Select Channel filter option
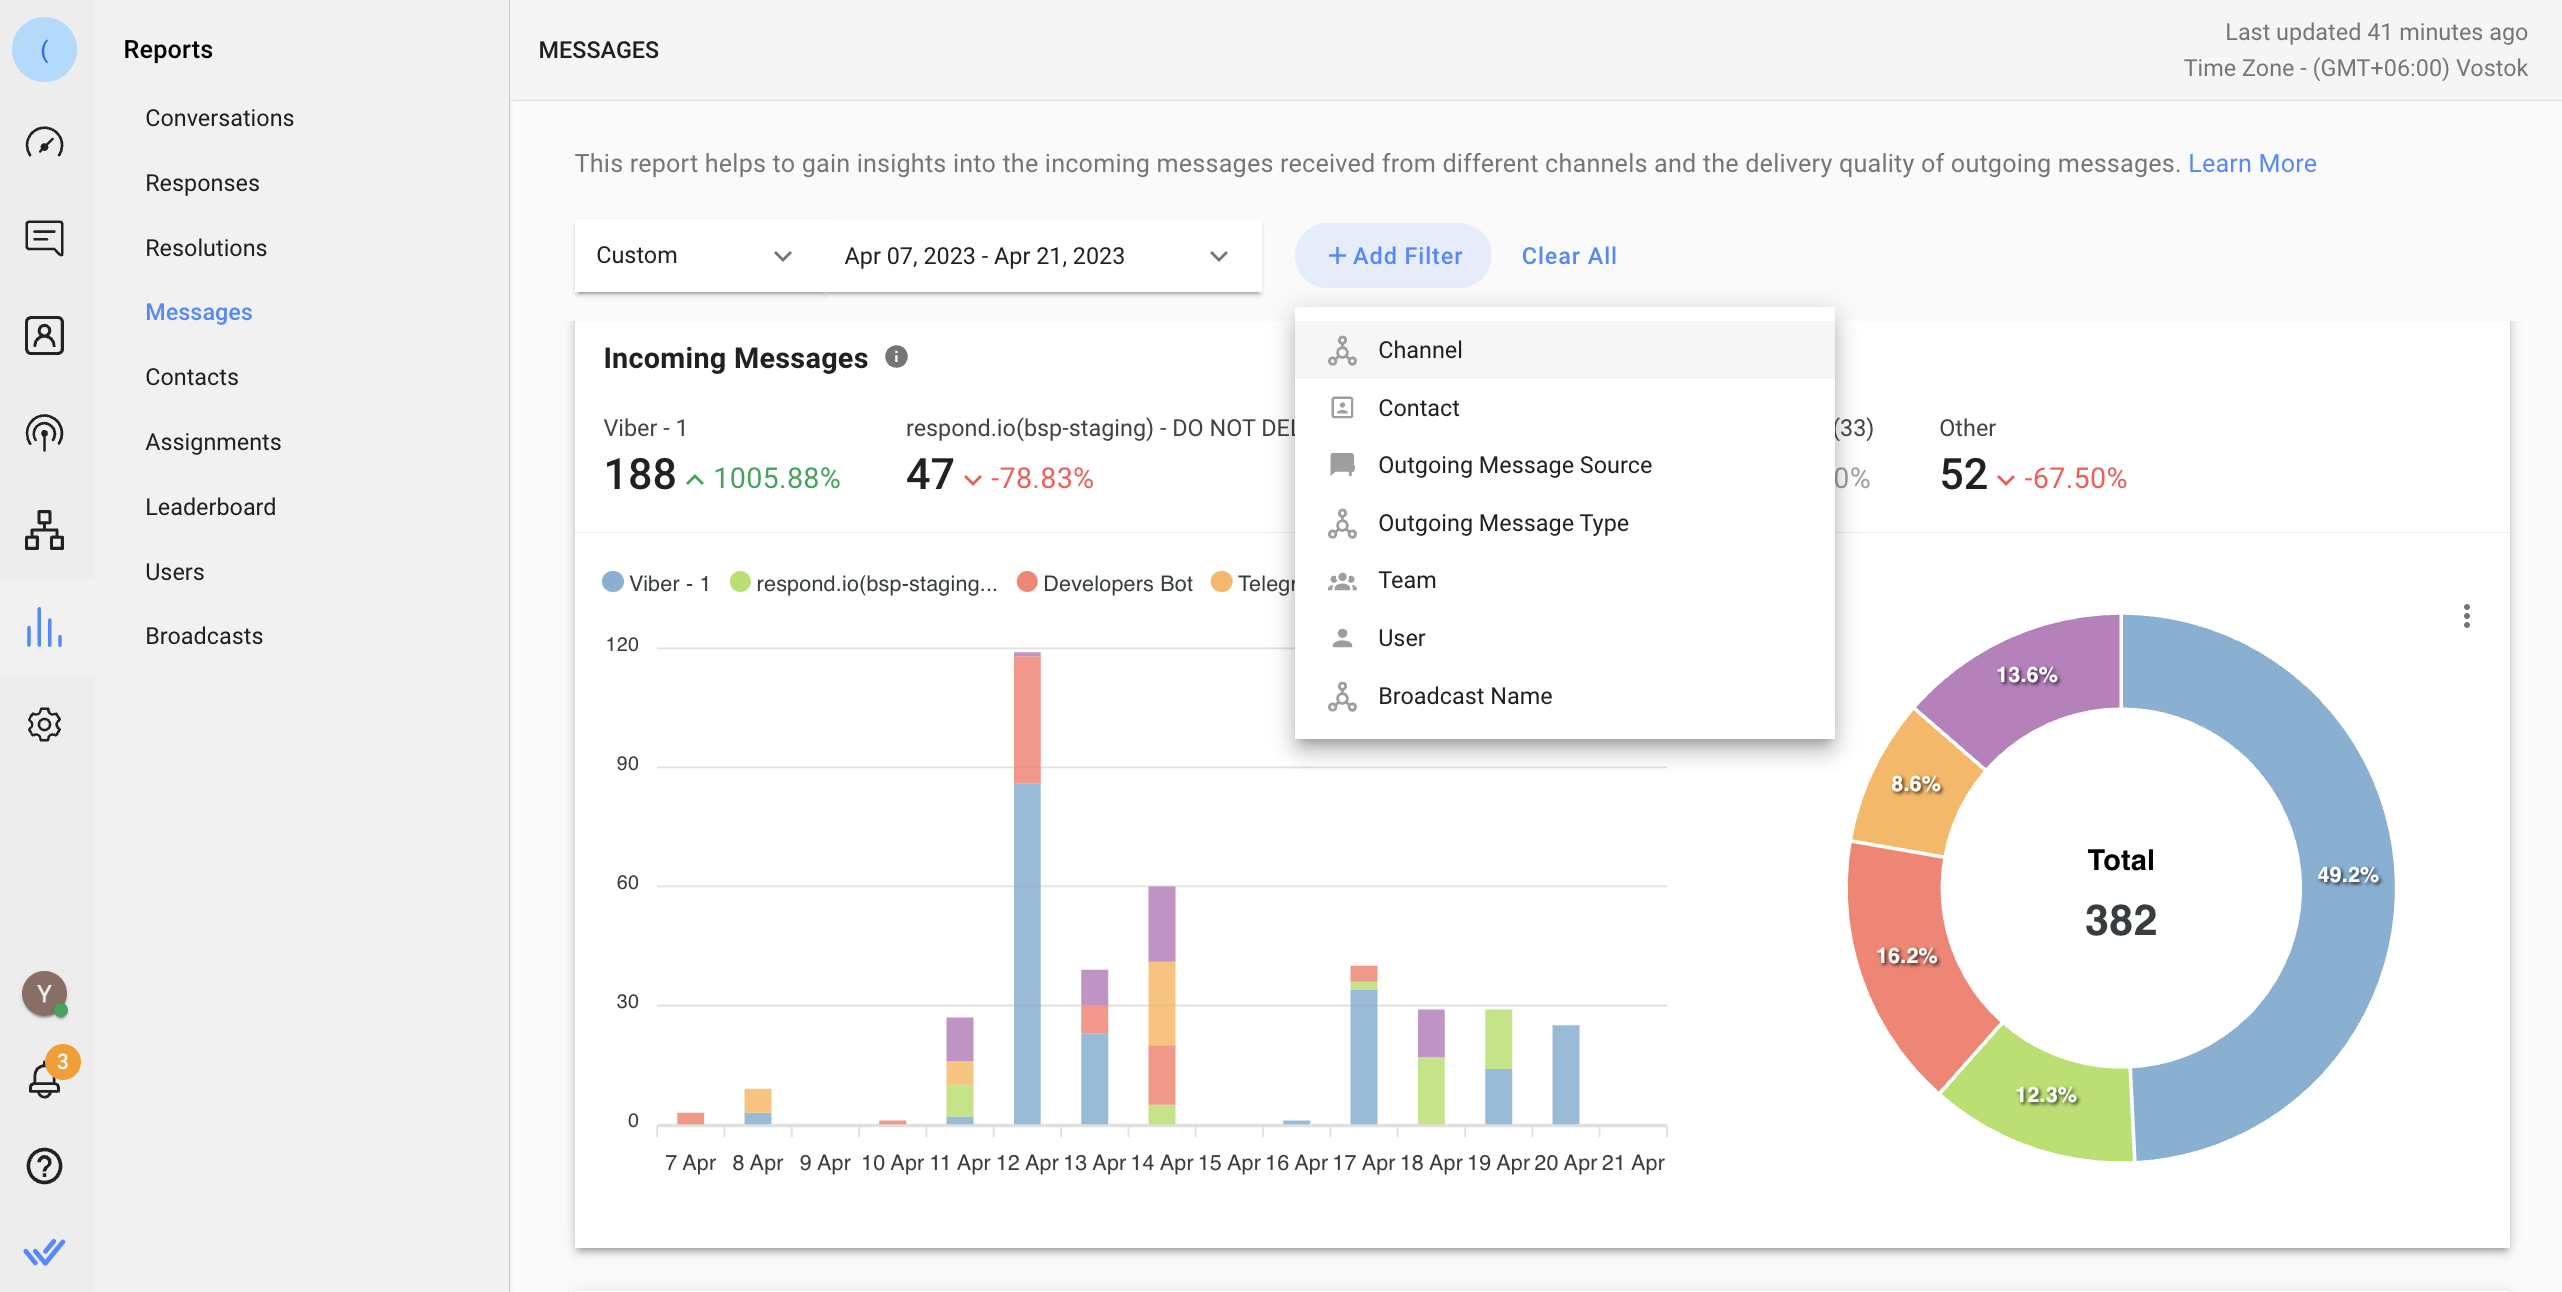 pyautogui.click(x=1419, y=350)
